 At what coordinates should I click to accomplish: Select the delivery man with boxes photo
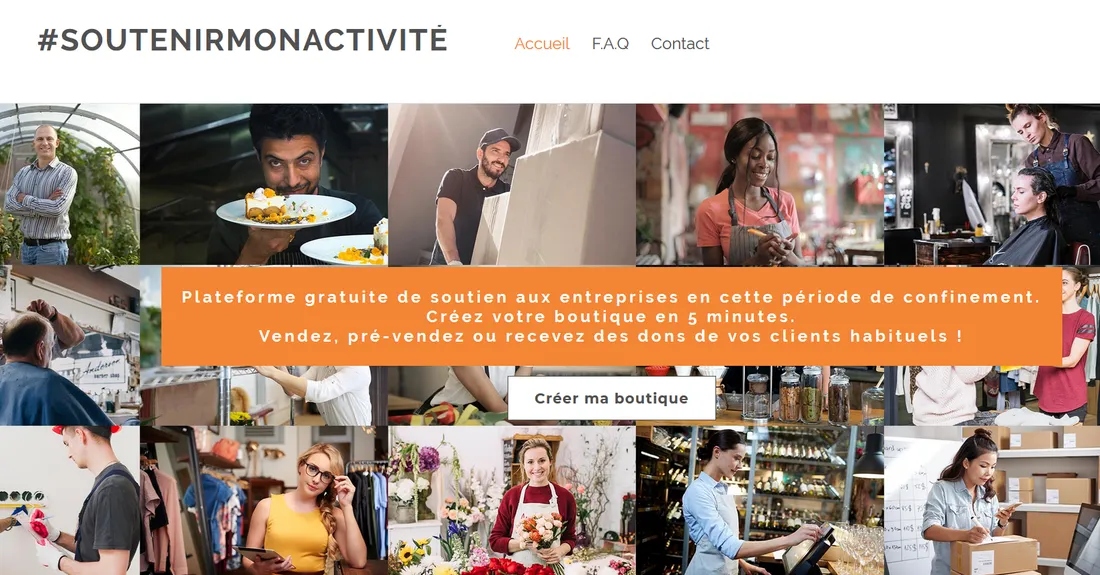click(512, 184)
